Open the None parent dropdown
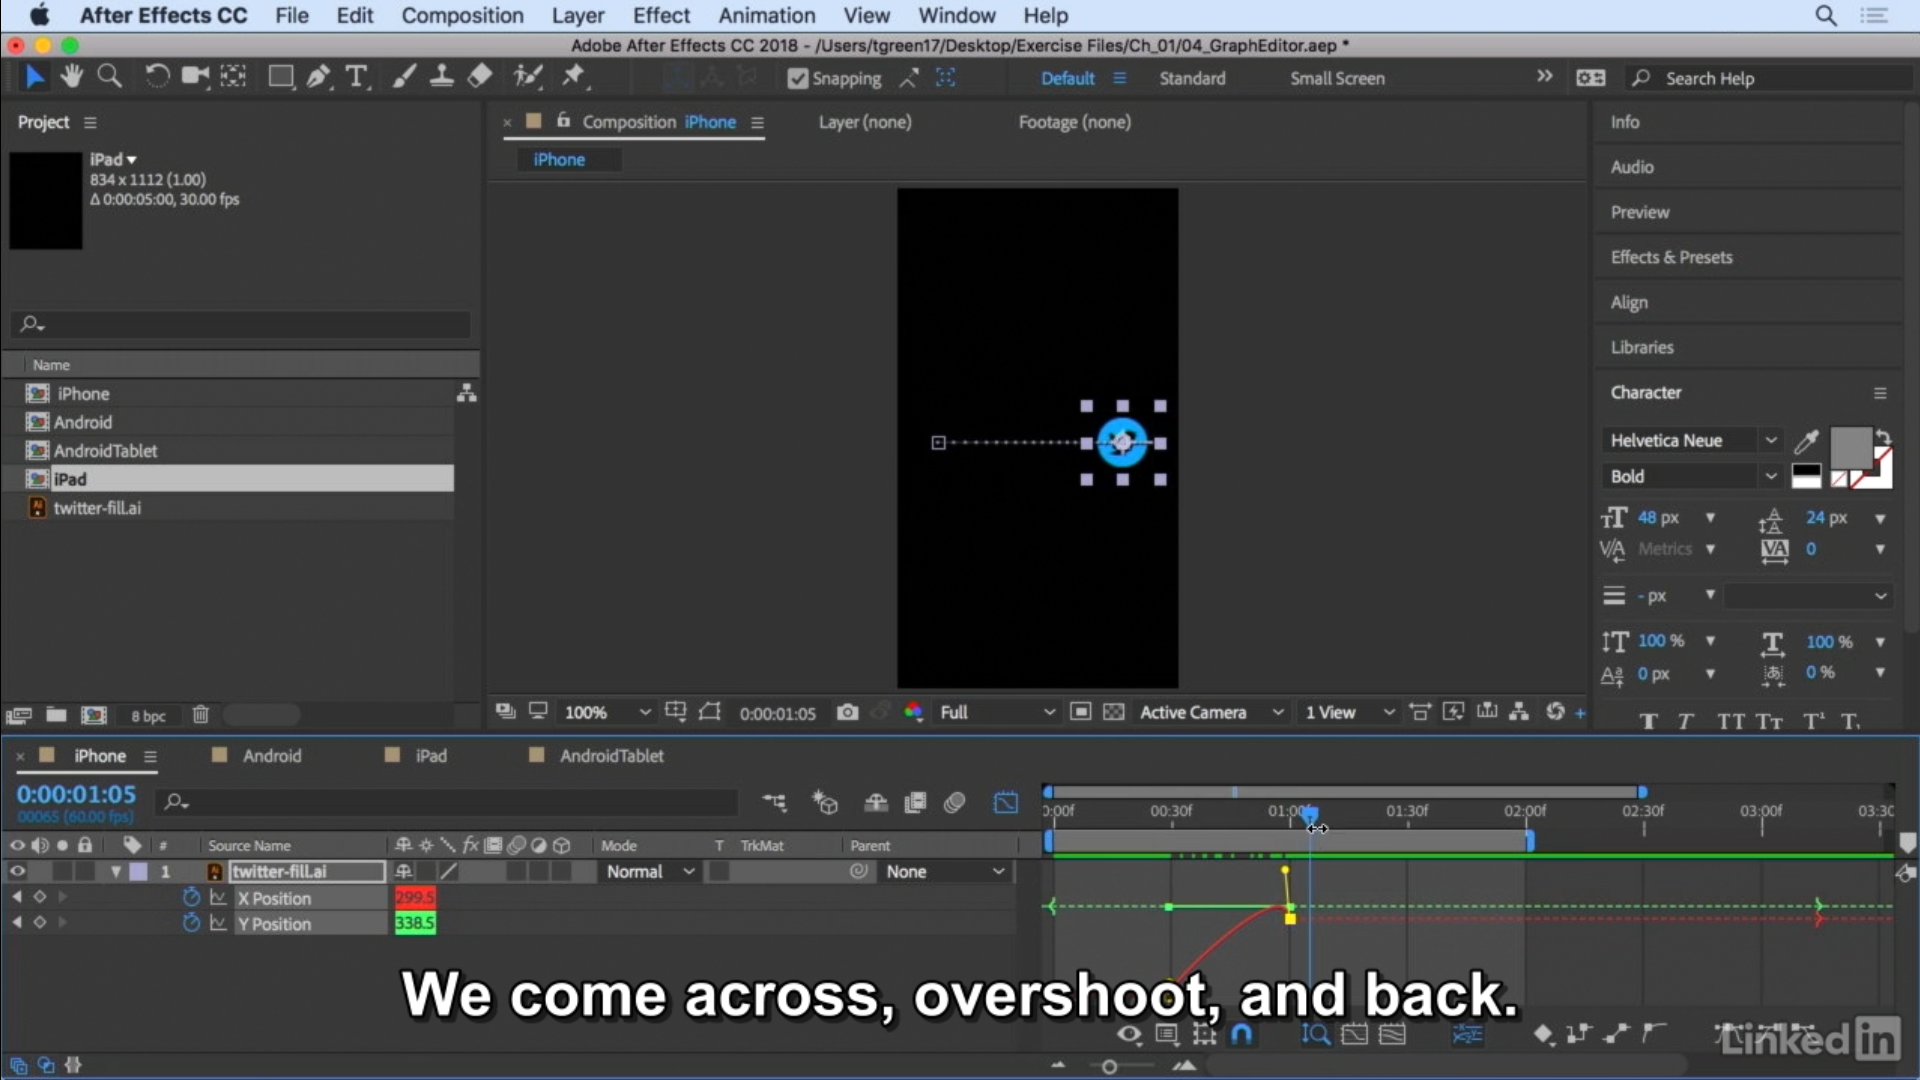The height and width of the screenshot is (1080, 1920). coord(945,871)
